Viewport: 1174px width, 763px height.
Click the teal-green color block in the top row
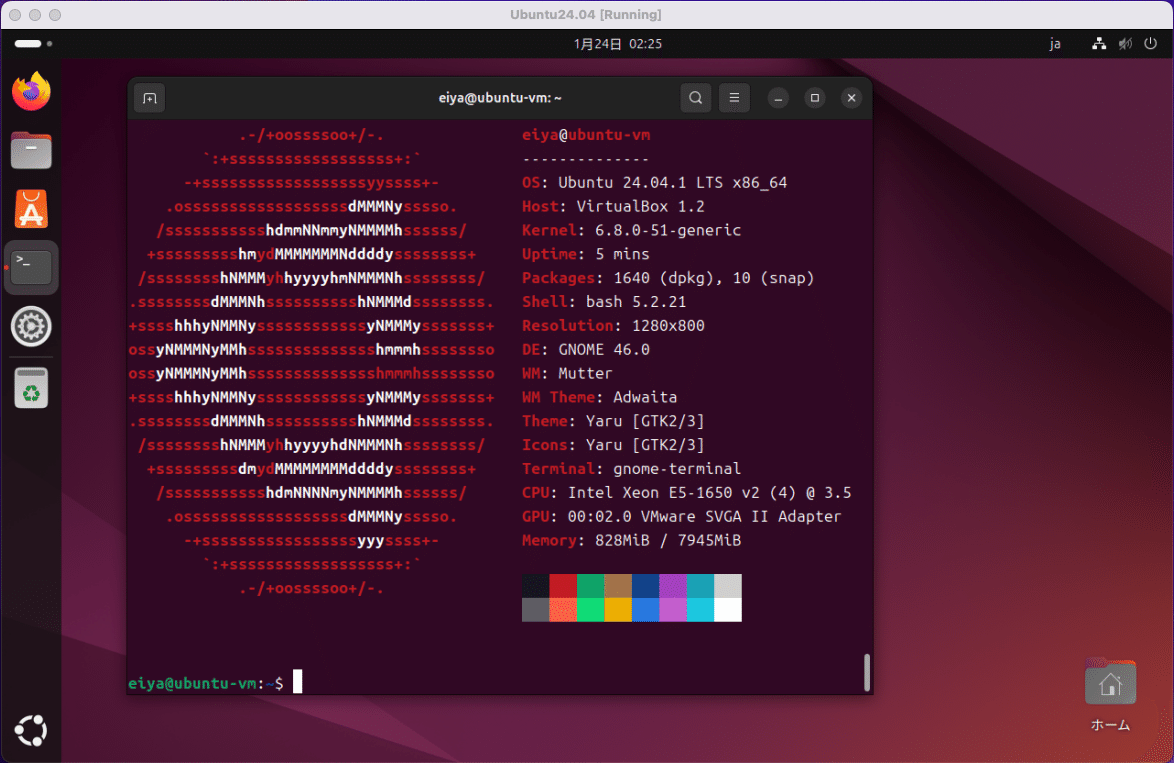pyautogui.click(x=590, y=586)
